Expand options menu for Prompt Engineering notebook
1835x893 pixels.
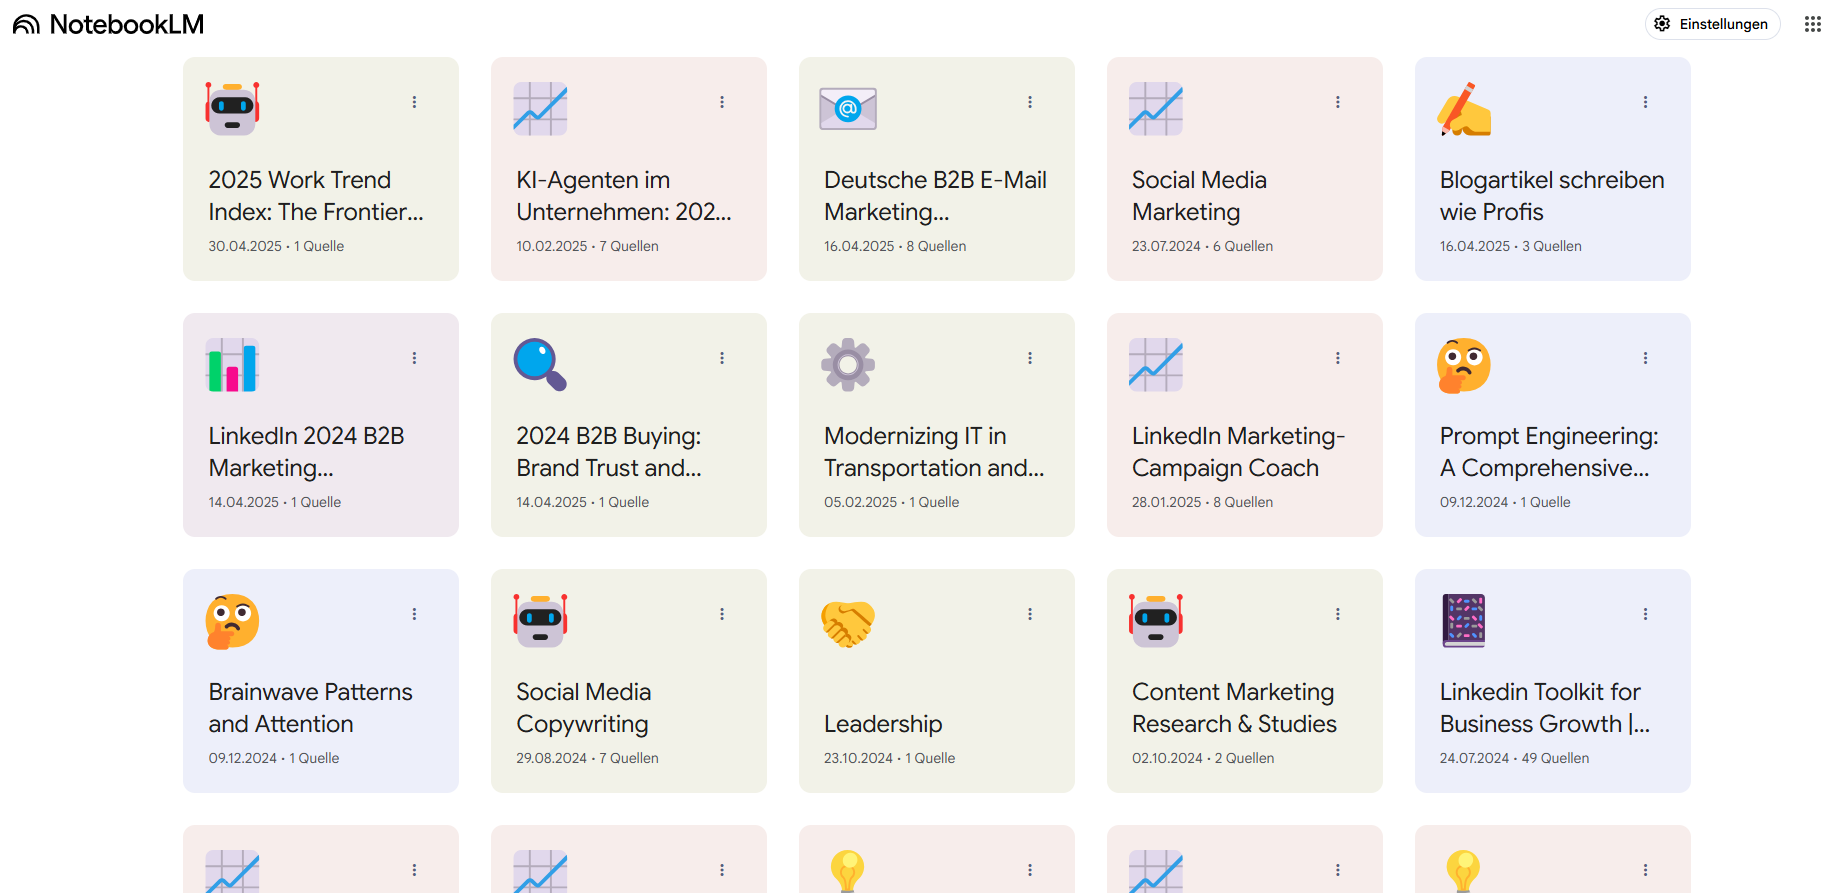(1646, 358)
